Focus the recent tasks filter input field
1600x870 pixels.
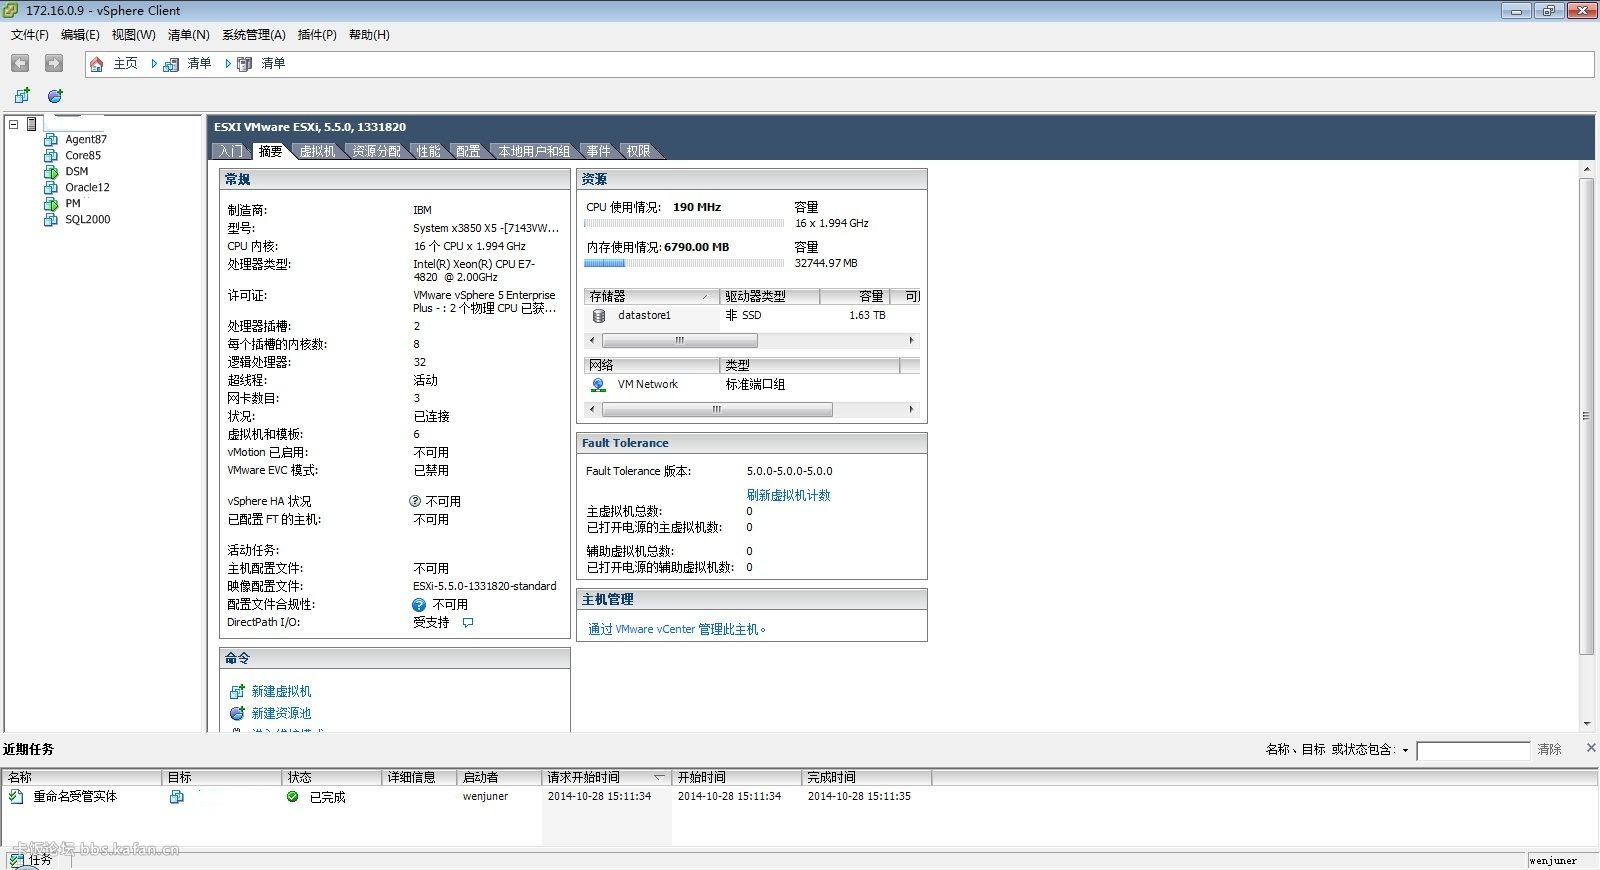point(1473,750)
